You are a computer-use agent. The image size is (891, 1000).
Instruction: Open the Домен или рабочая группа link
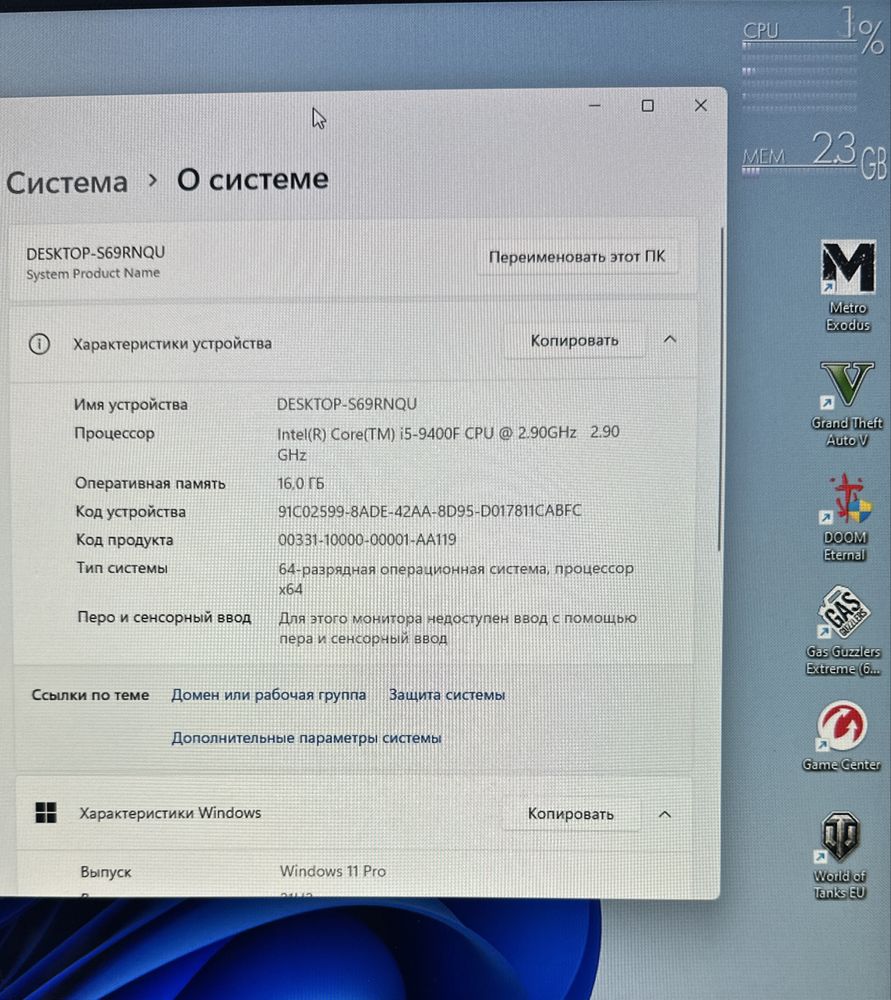click(269, 695)
